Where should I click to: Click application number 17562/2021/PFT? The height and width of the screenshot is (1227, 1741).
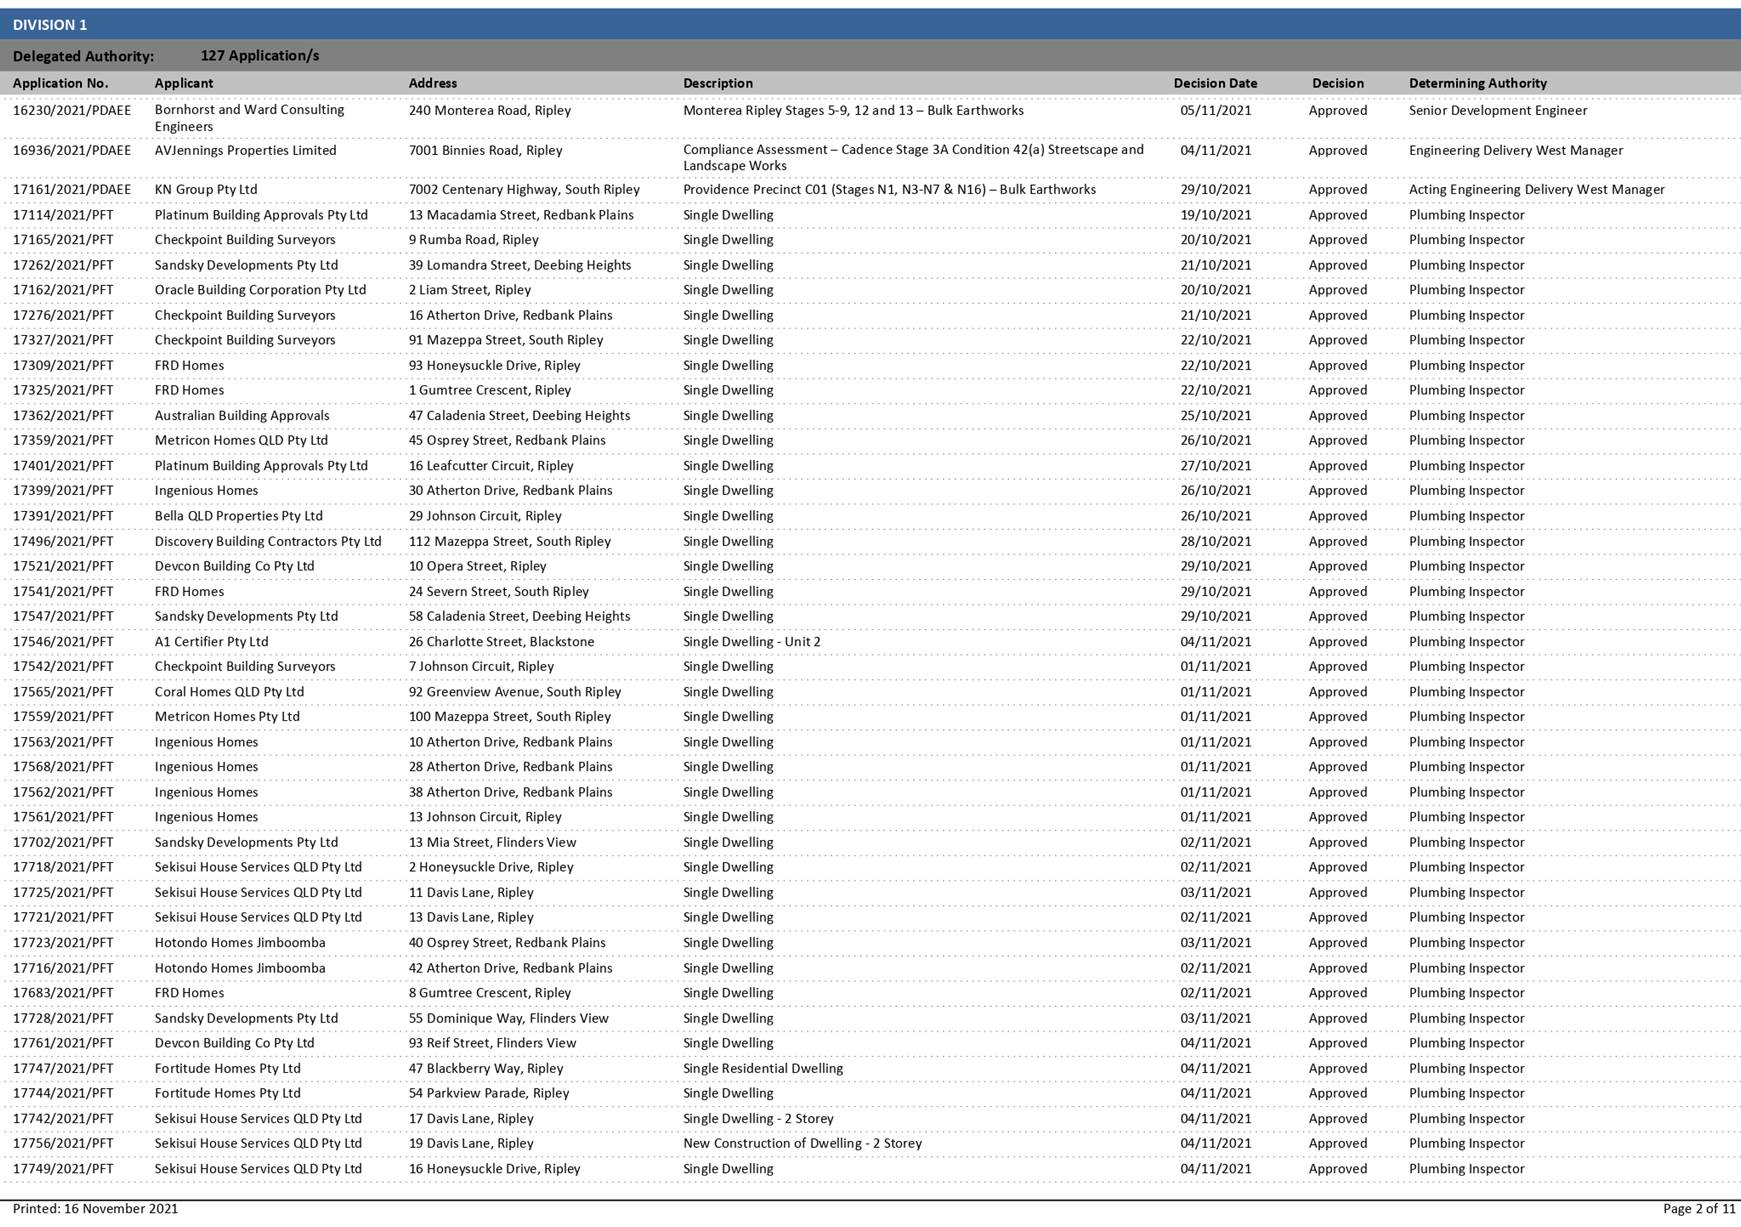coord(63,792)
